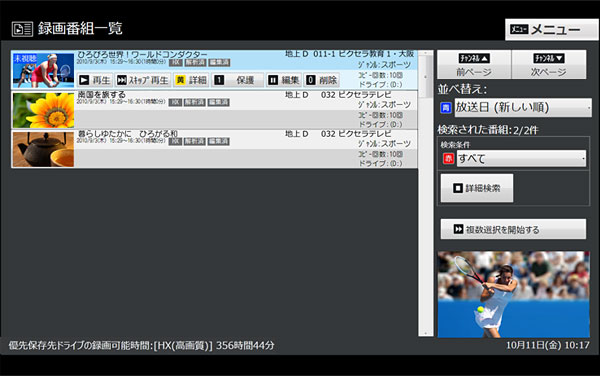Click the スキップ再生 skip-play button
Viewport: 600px width, 376px height.
coord(143,80)
